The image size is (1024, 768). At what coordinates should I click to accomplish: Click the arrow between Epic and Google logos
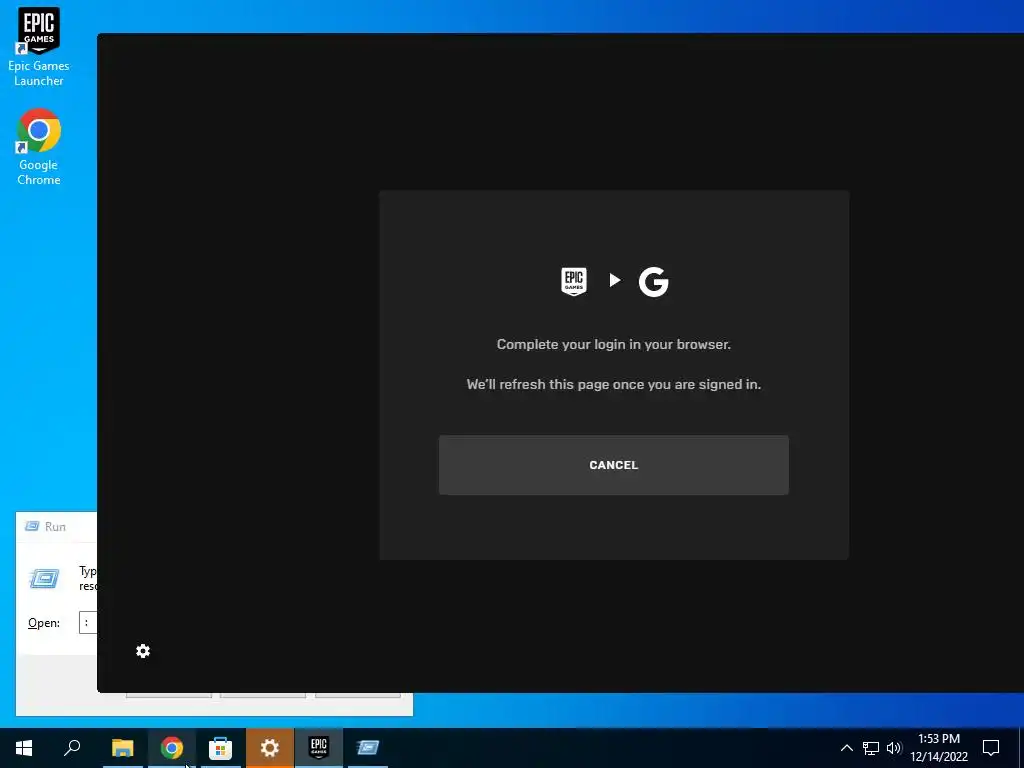pyautogui.click(x=615, y=280)
